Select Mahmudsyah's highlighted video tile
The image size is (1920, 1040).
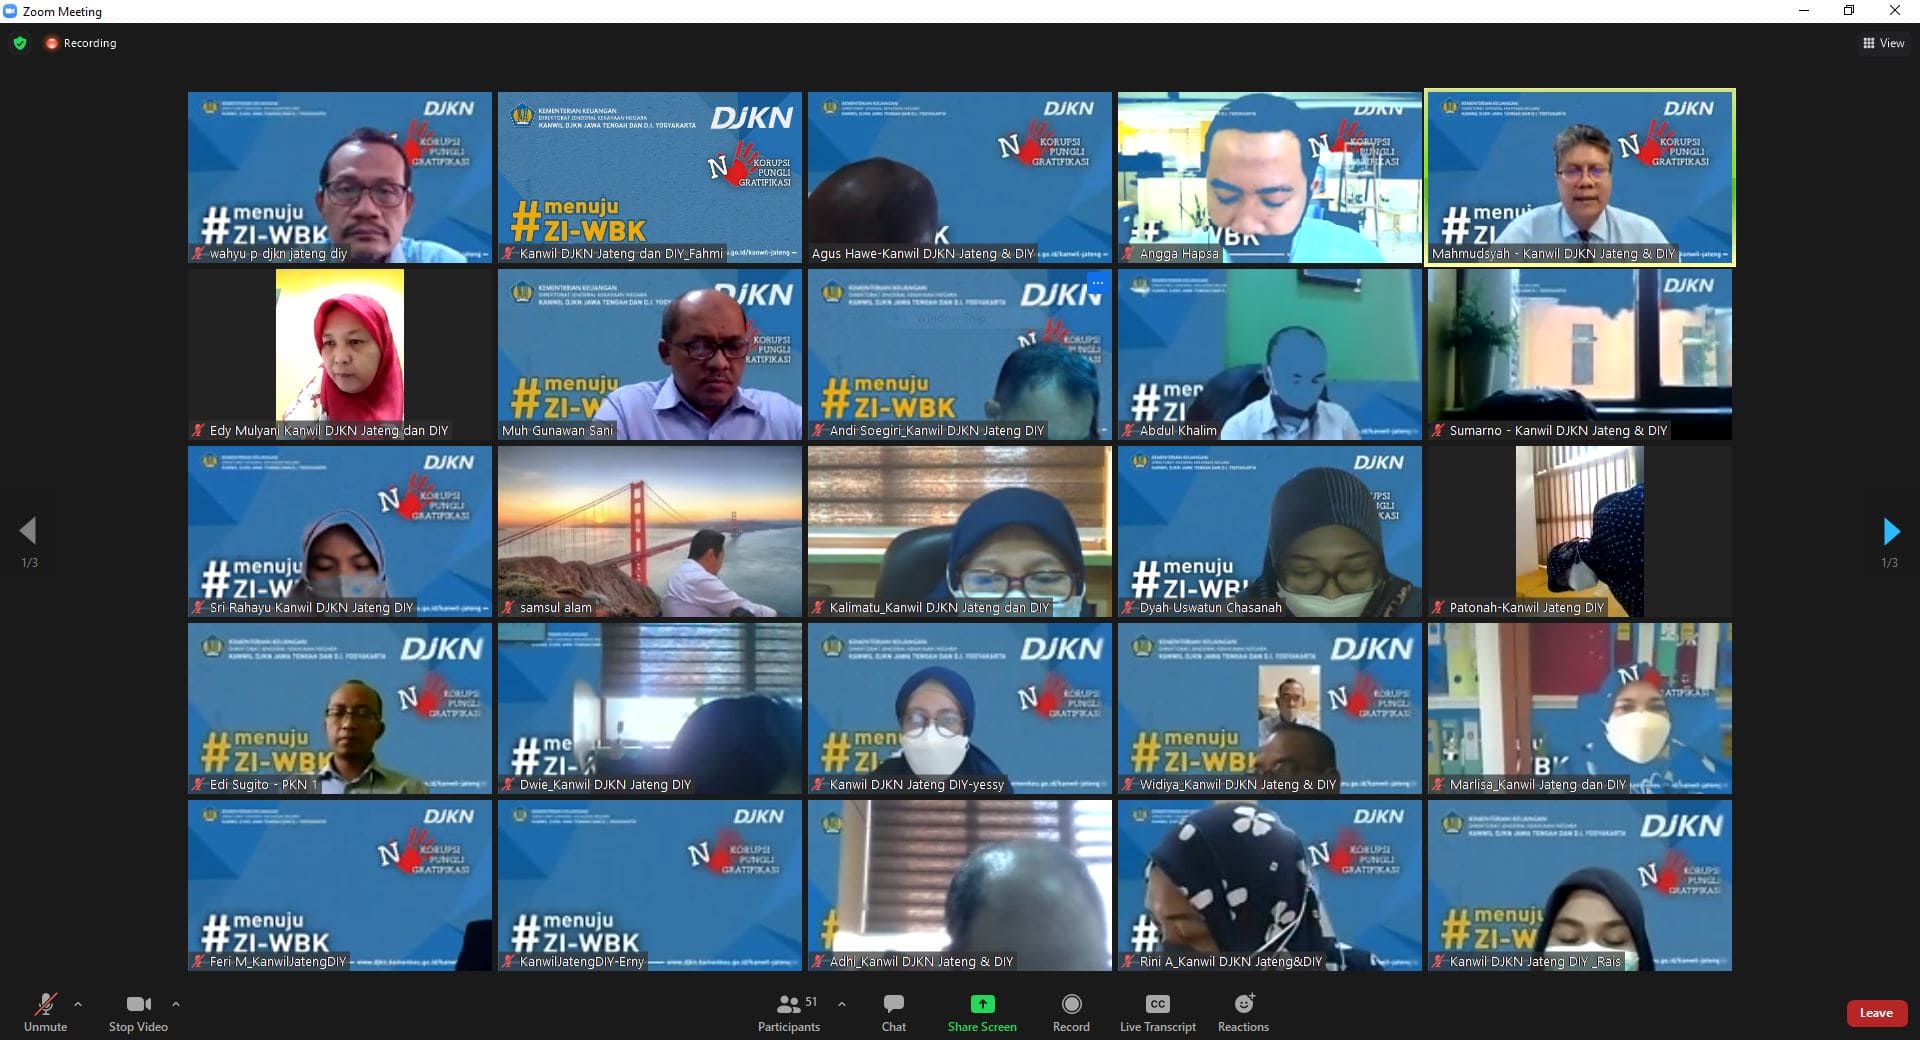[1579, 177]
